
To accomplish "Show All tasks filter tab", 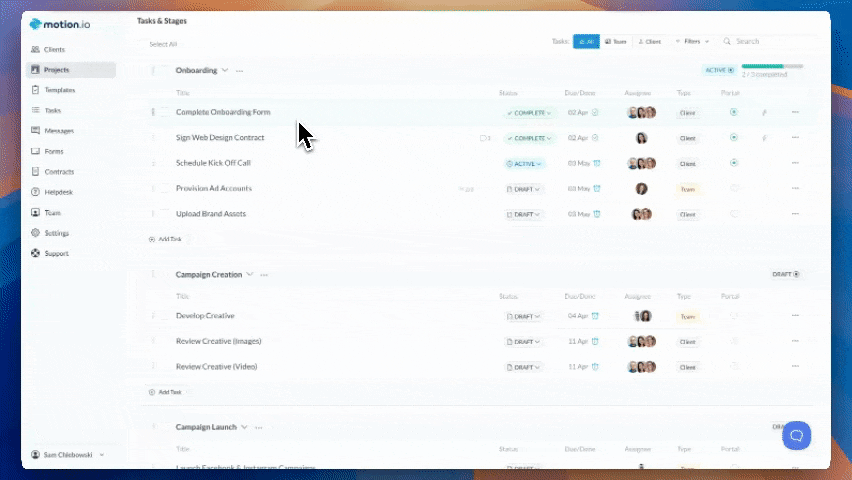I will point(586,41).
